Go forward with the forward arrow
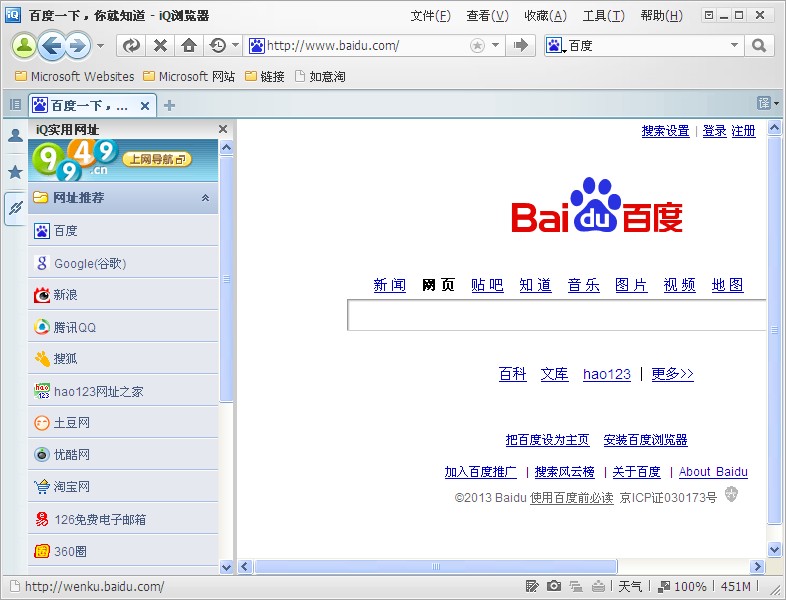Viewport: 786px width, 600px height. pyautogui.click(x=78, y=46)
